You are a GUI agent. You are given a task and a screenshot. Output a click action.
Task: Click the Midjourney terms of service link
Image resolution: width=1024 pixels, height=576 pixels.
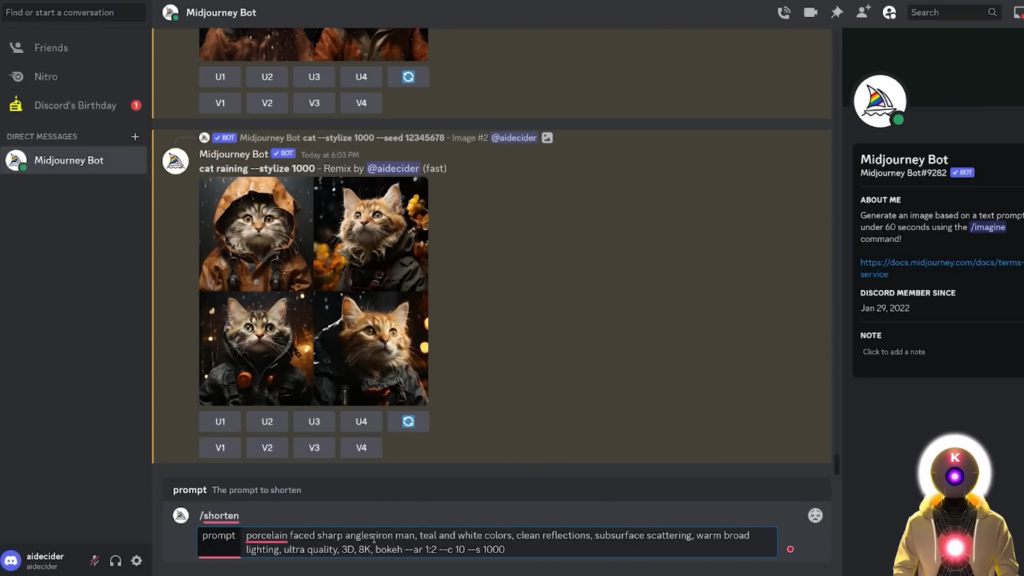tap(942, 268)
